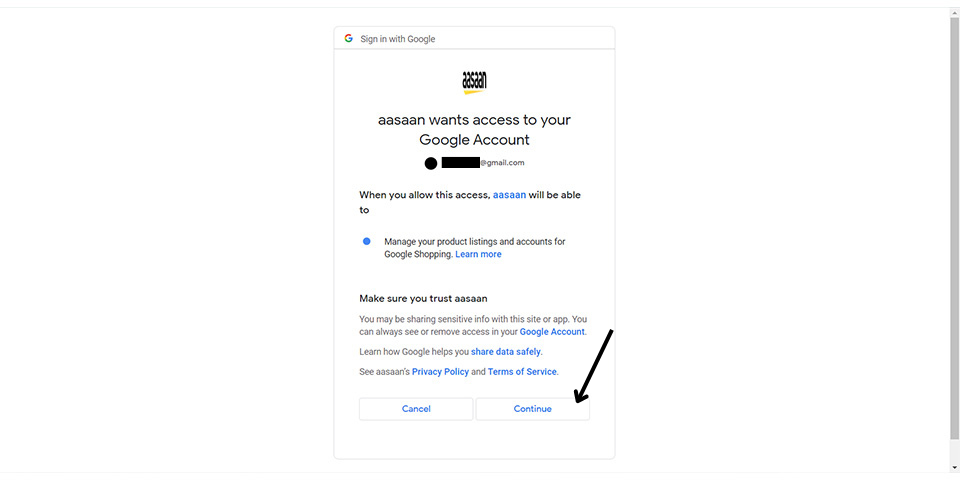The image size is (960, 480).
Task: Click the blue permission bullet dot
Action: click(x=366, y=241)
